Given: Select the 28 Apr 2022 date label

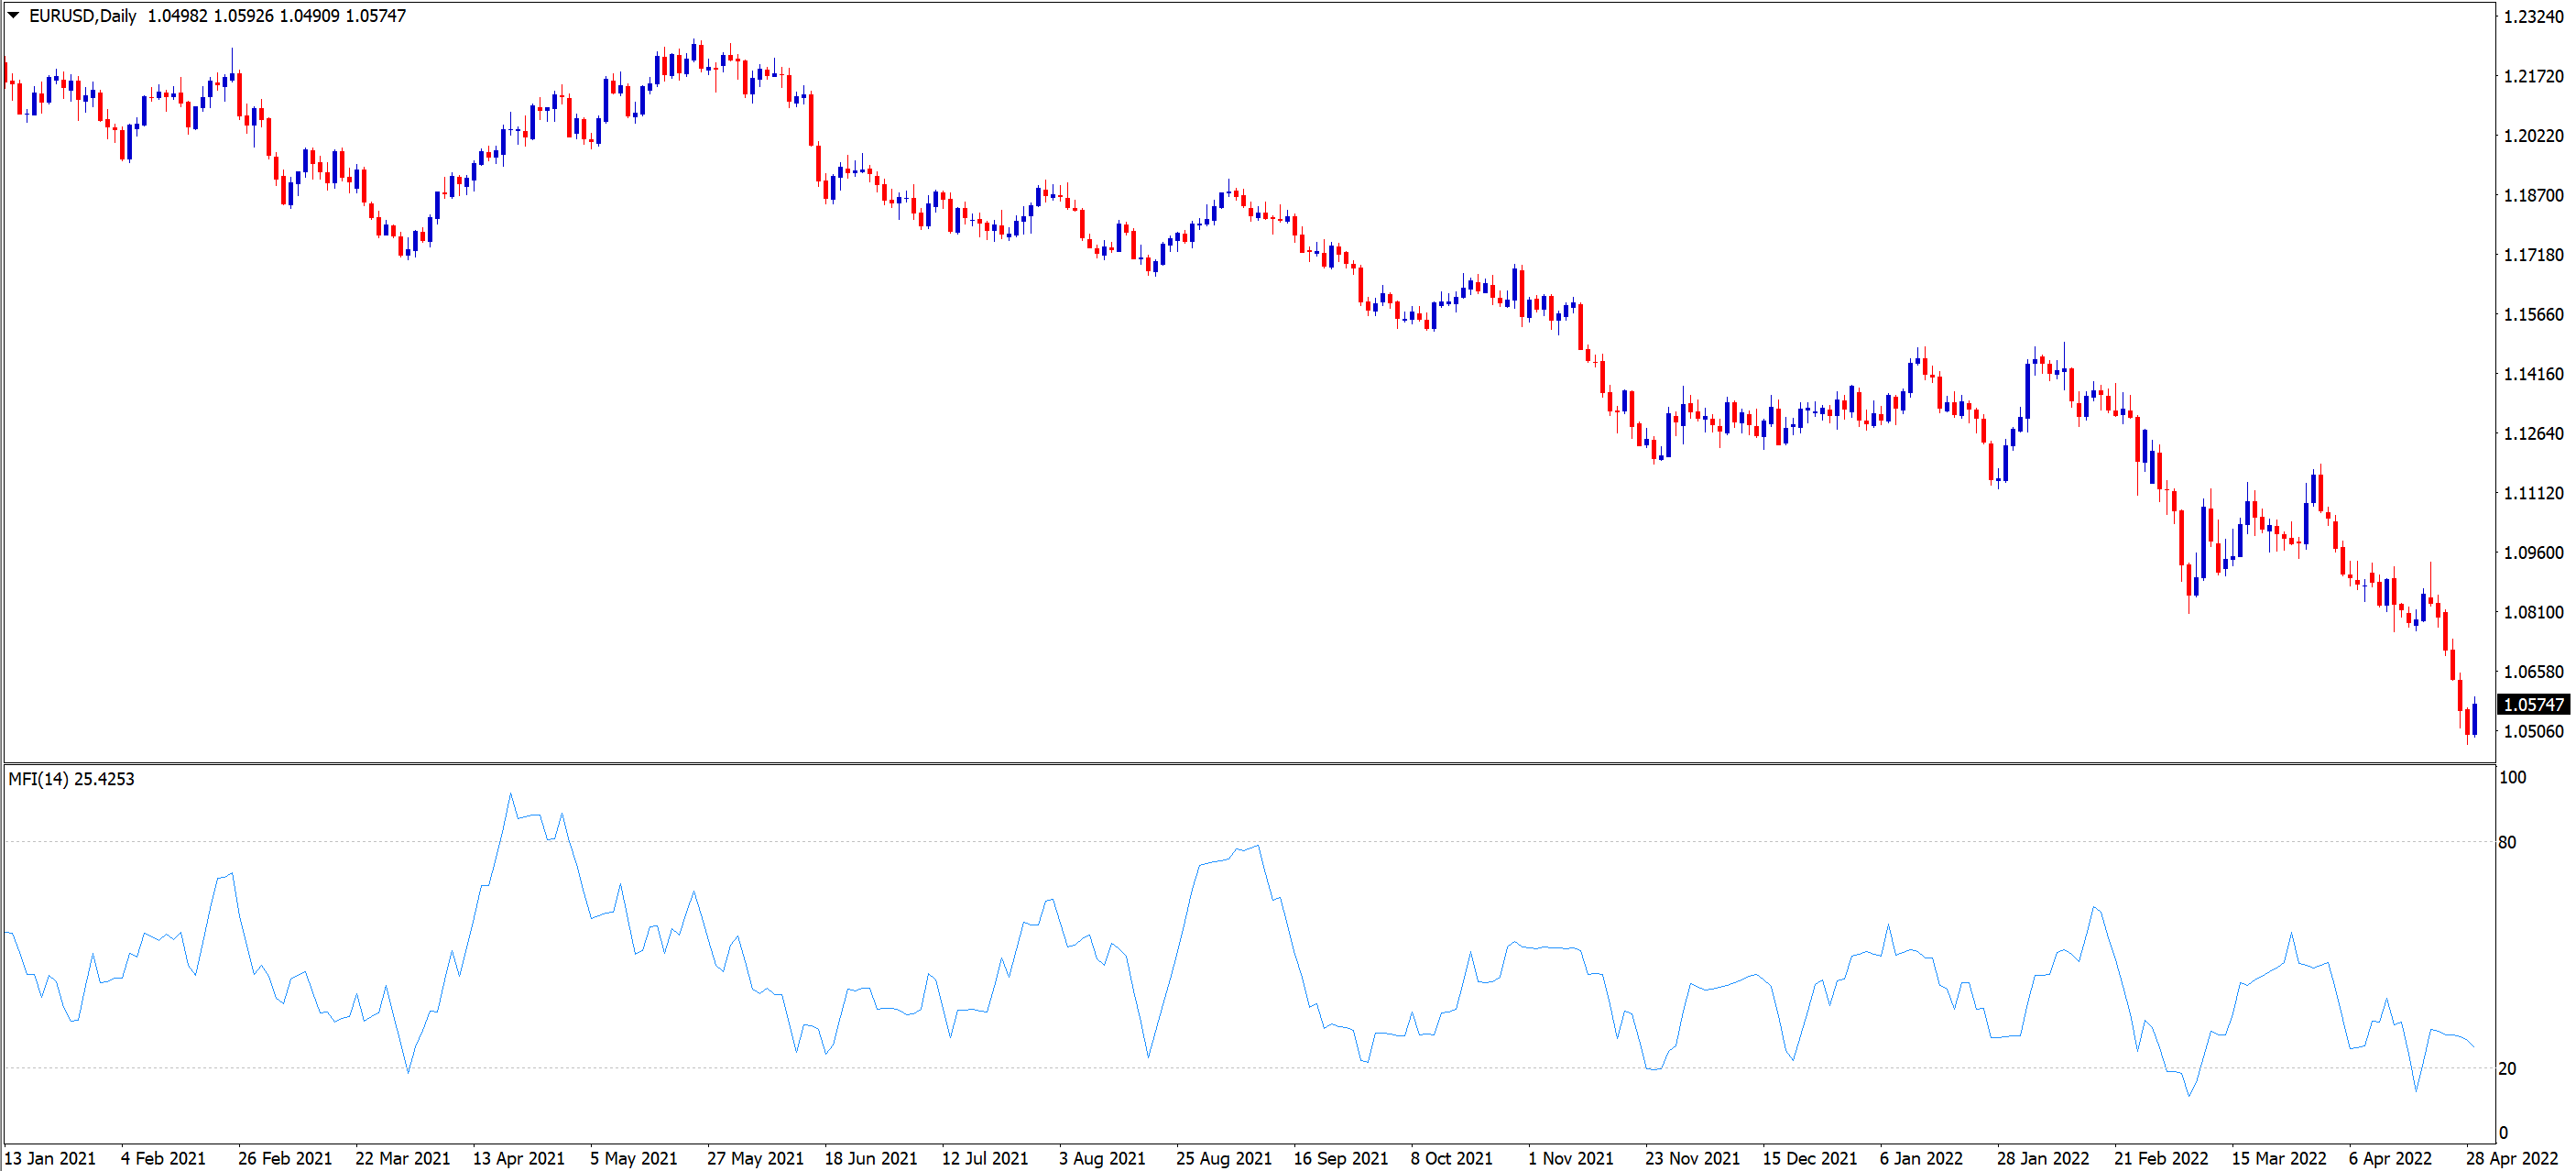Looking at the screenshot, I should click(2512, 1158).
